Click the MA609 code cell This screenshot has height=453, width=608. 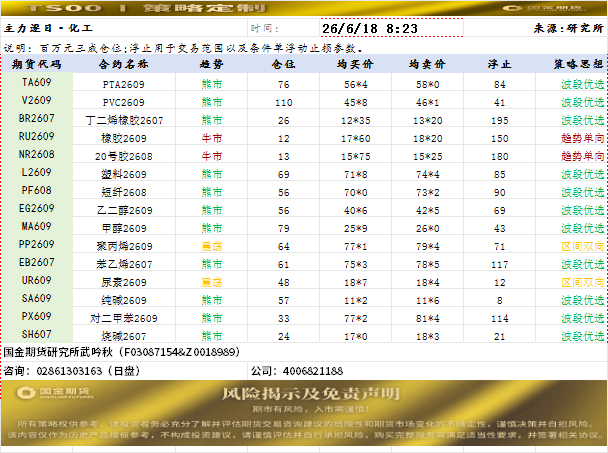point(37,226)
